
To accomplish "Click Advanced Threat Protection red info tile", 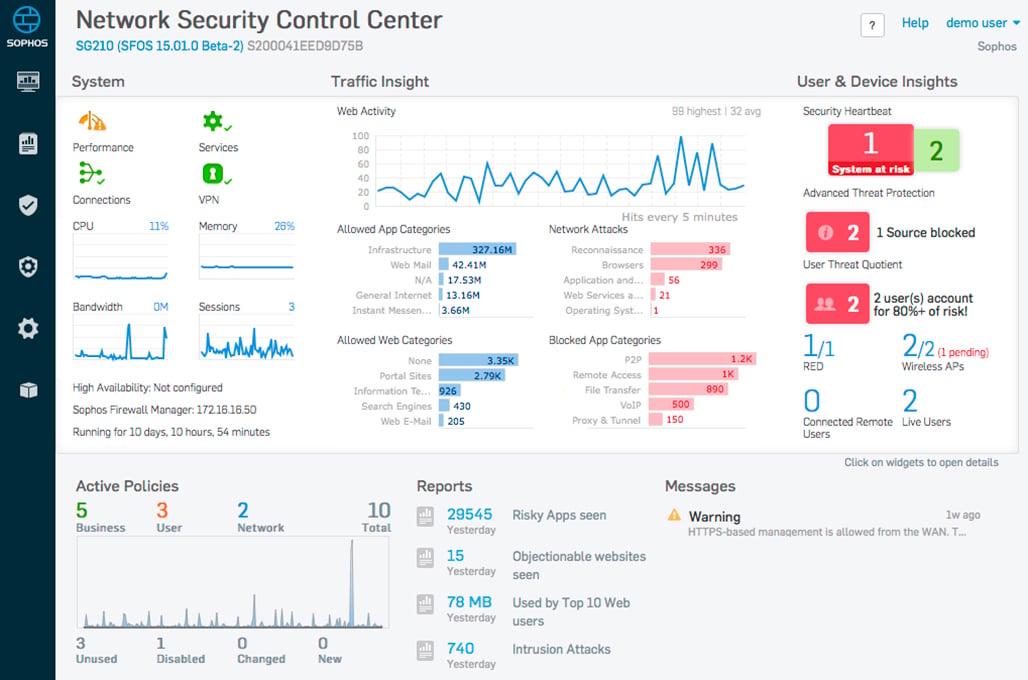I will coord(837,232).
